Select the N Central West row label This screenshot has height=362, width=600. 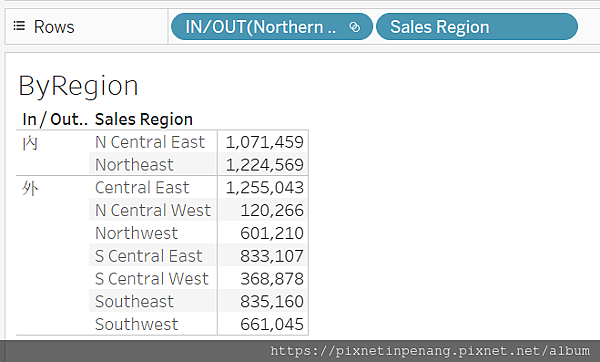click(x=153, y=210)
